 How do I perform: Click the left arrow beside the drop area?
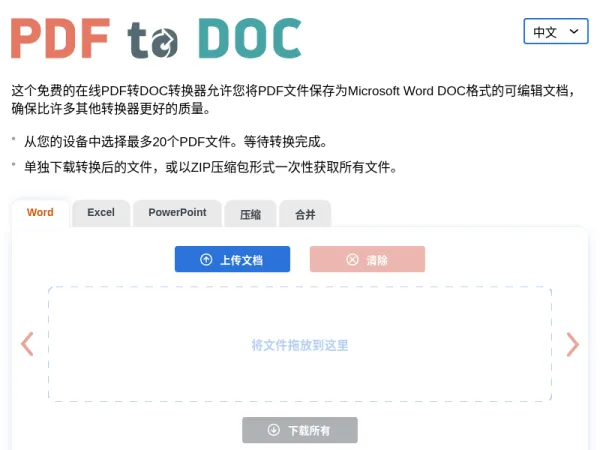(27, 344)
